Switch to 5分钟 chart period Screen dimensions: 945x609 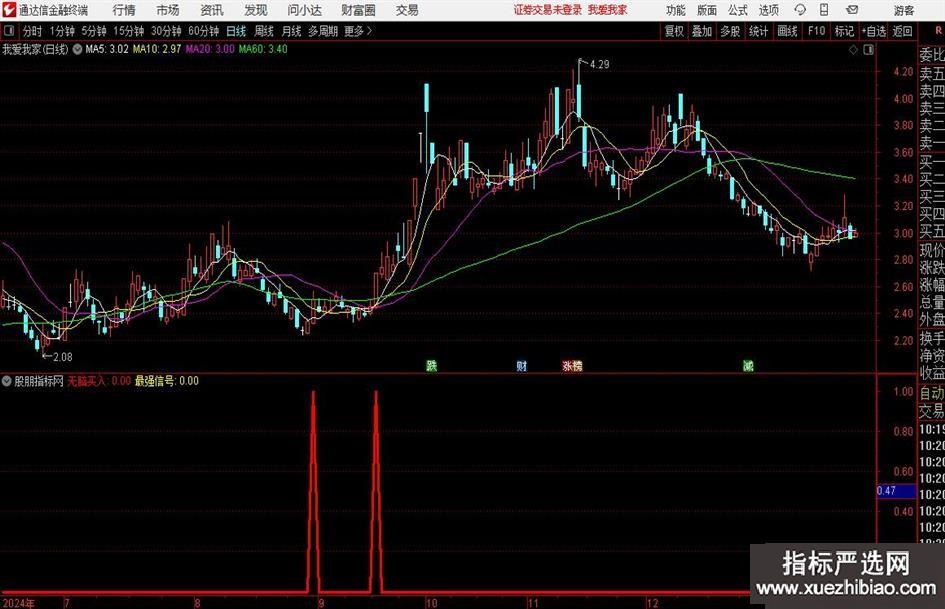coord(94,31)
